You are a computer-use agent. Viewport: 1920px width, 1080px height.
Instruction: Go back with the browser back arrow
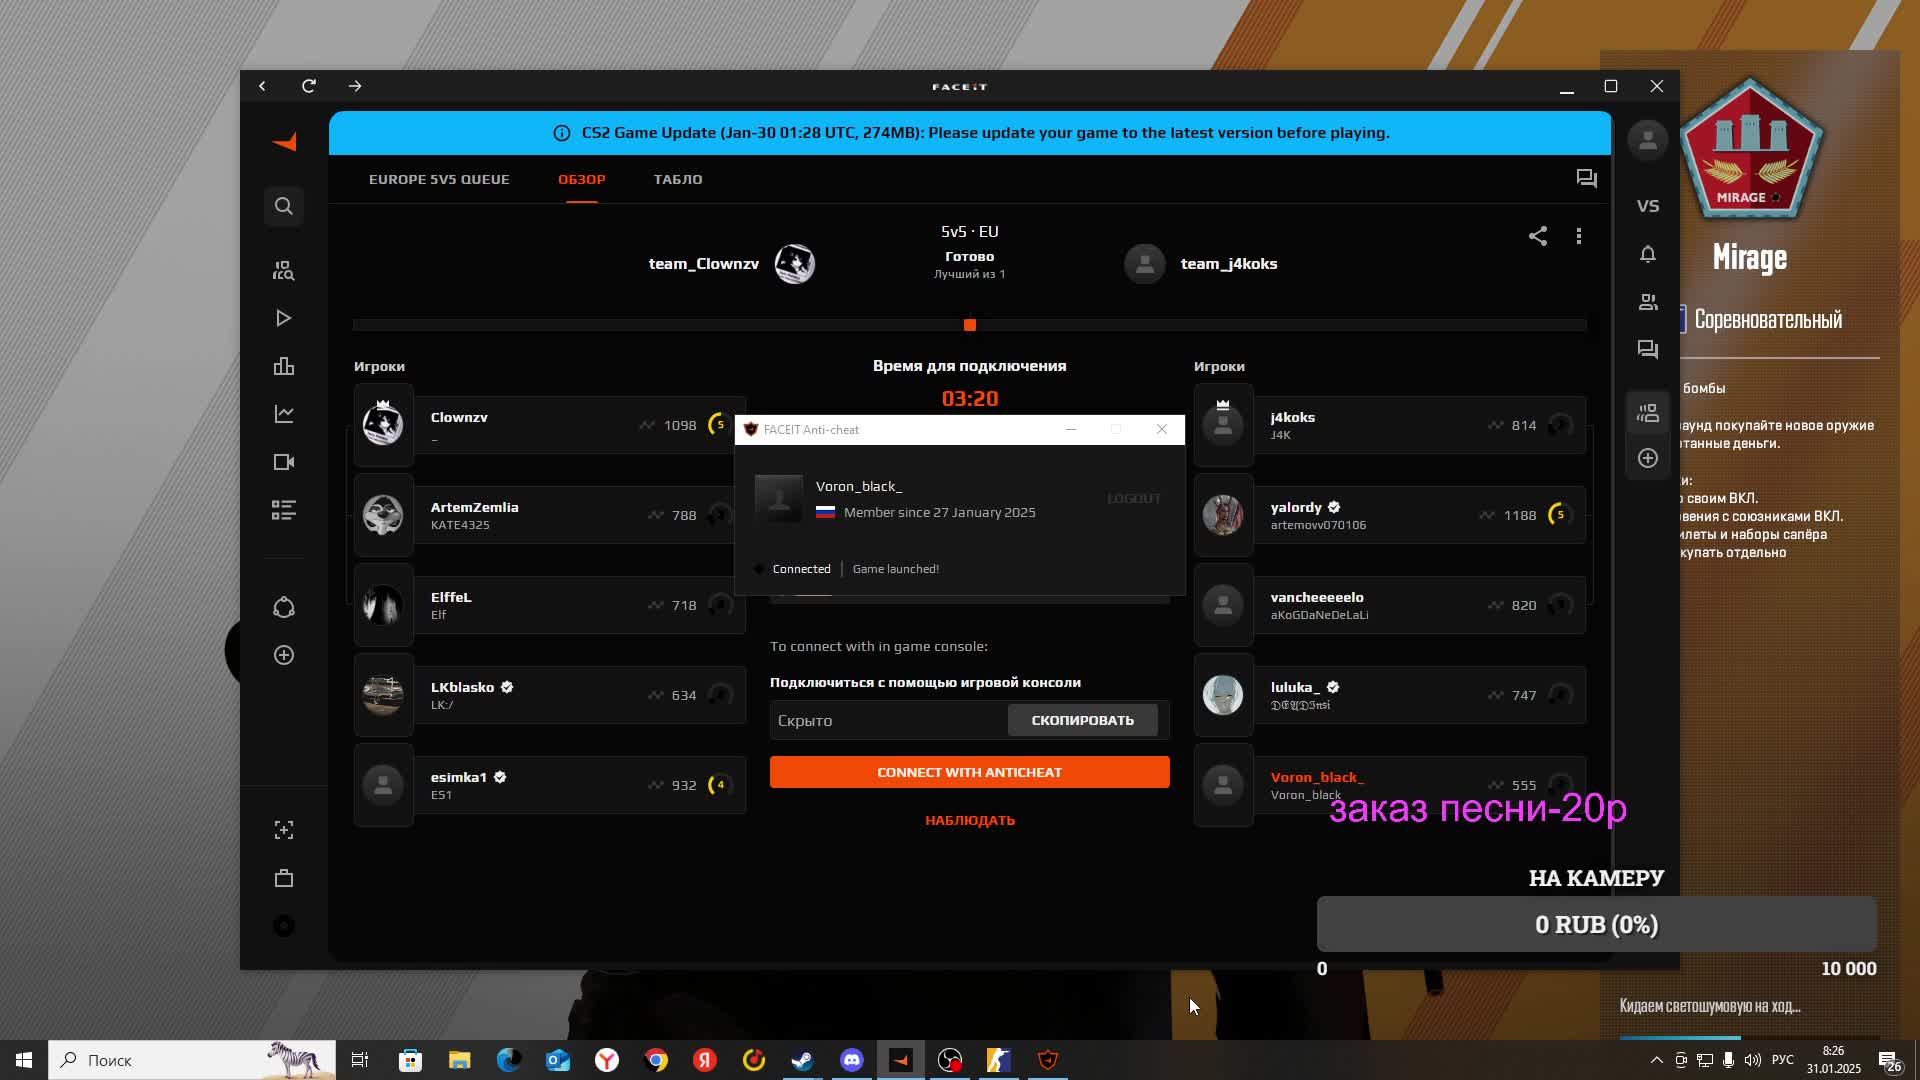pyautogui.click(x=262, y=86)
